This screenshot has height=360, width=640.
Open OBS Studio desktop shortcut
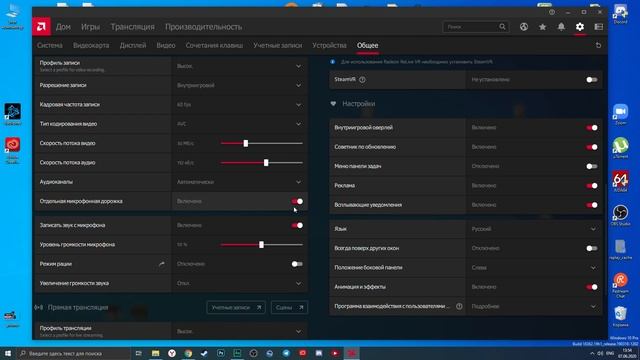620,216
